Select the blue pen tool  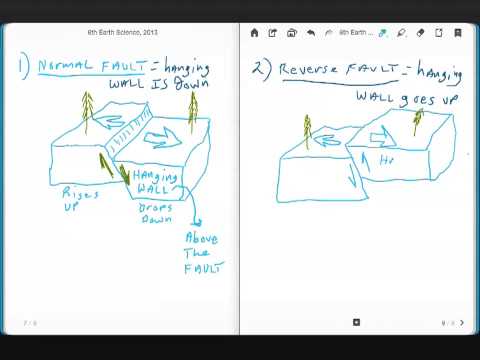pyautogui.click(x=383, y=33)
